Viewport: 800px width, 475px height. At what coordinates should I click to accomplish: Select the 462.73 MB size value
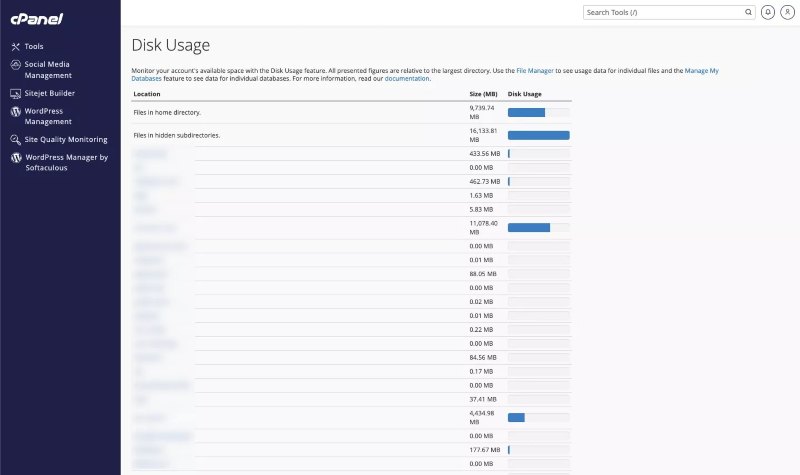point(485,182)
